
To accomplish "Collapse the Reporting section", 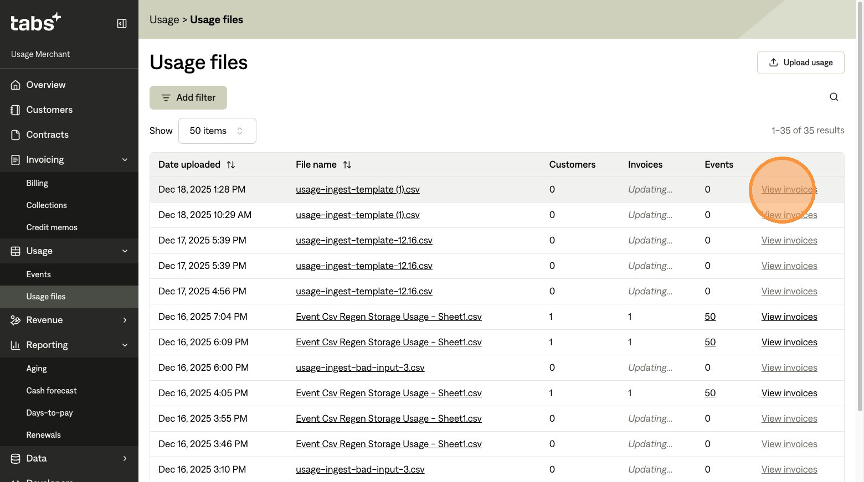I will pos(124,345).
